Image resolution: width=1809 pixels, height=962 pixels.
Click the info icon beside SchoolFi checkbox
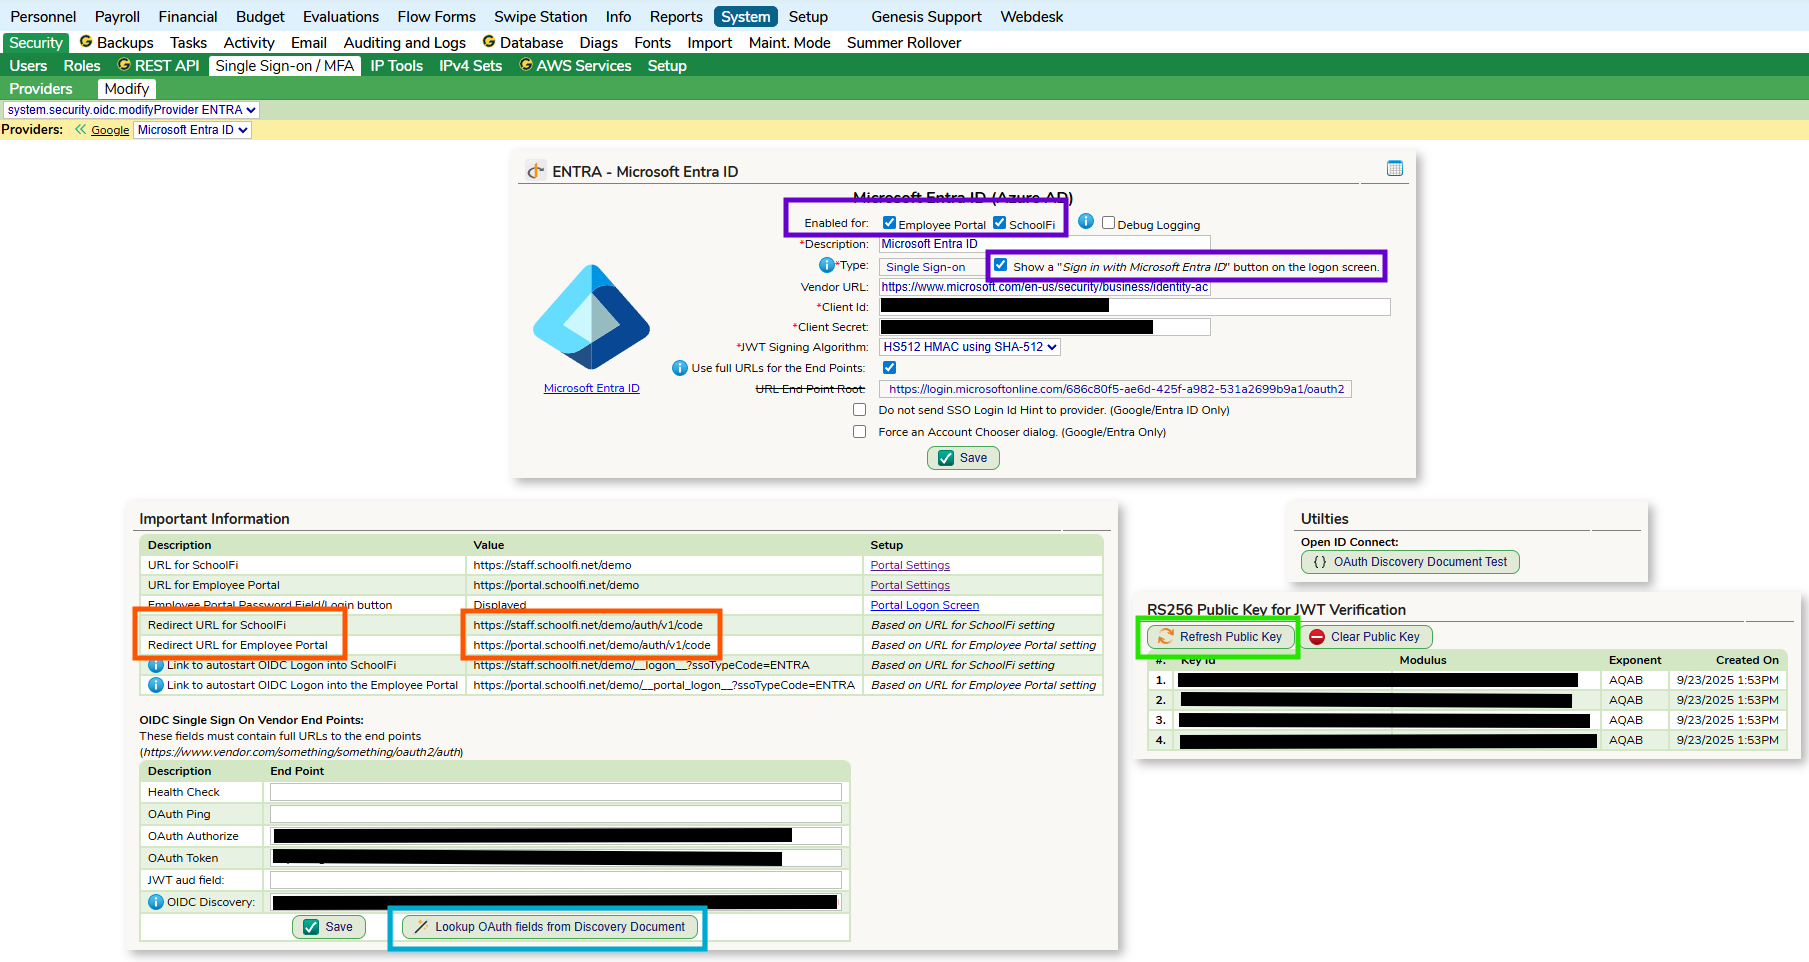point(1085,222)
